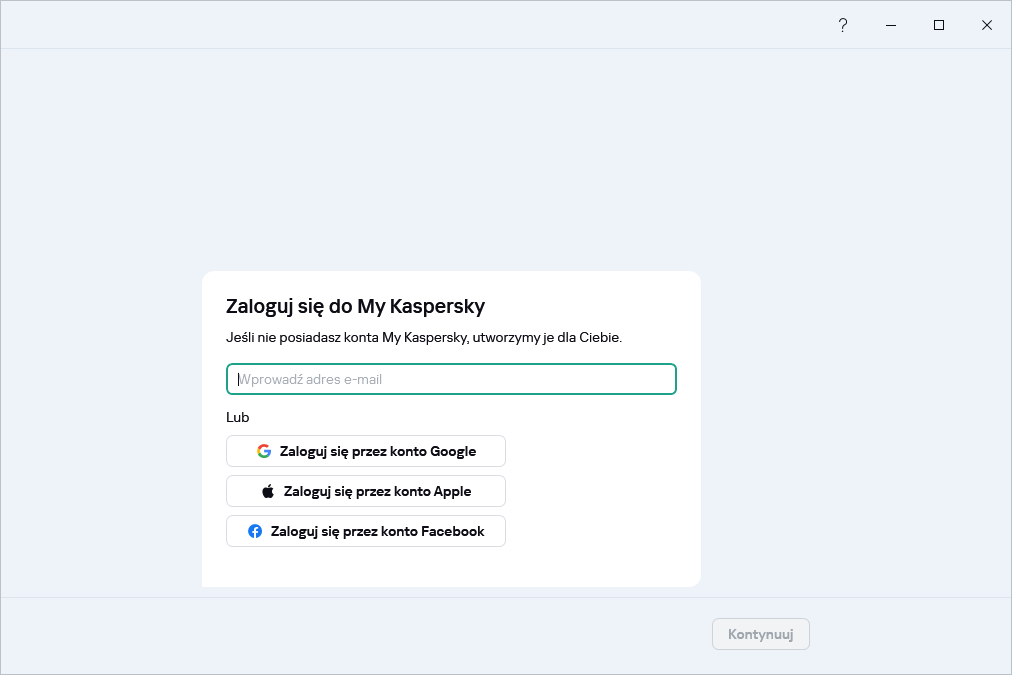Focus the 'Wprowadź adres e-mail' input field
Screen dimensions: 1012x675
(451, 379)
